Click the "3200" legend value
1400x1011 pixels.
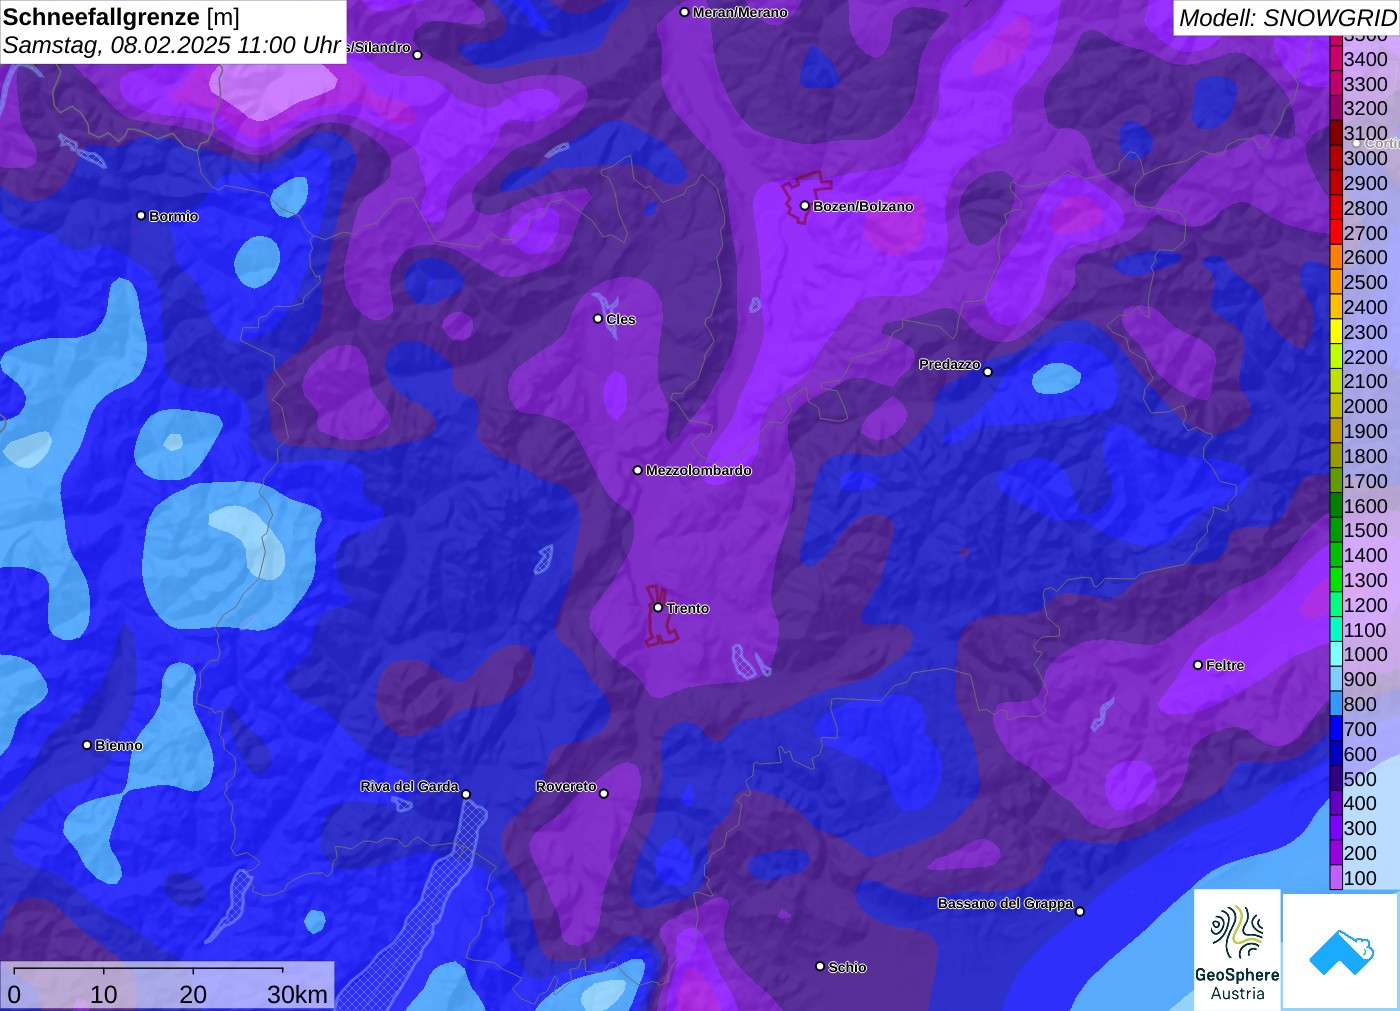pos(1366,108)
